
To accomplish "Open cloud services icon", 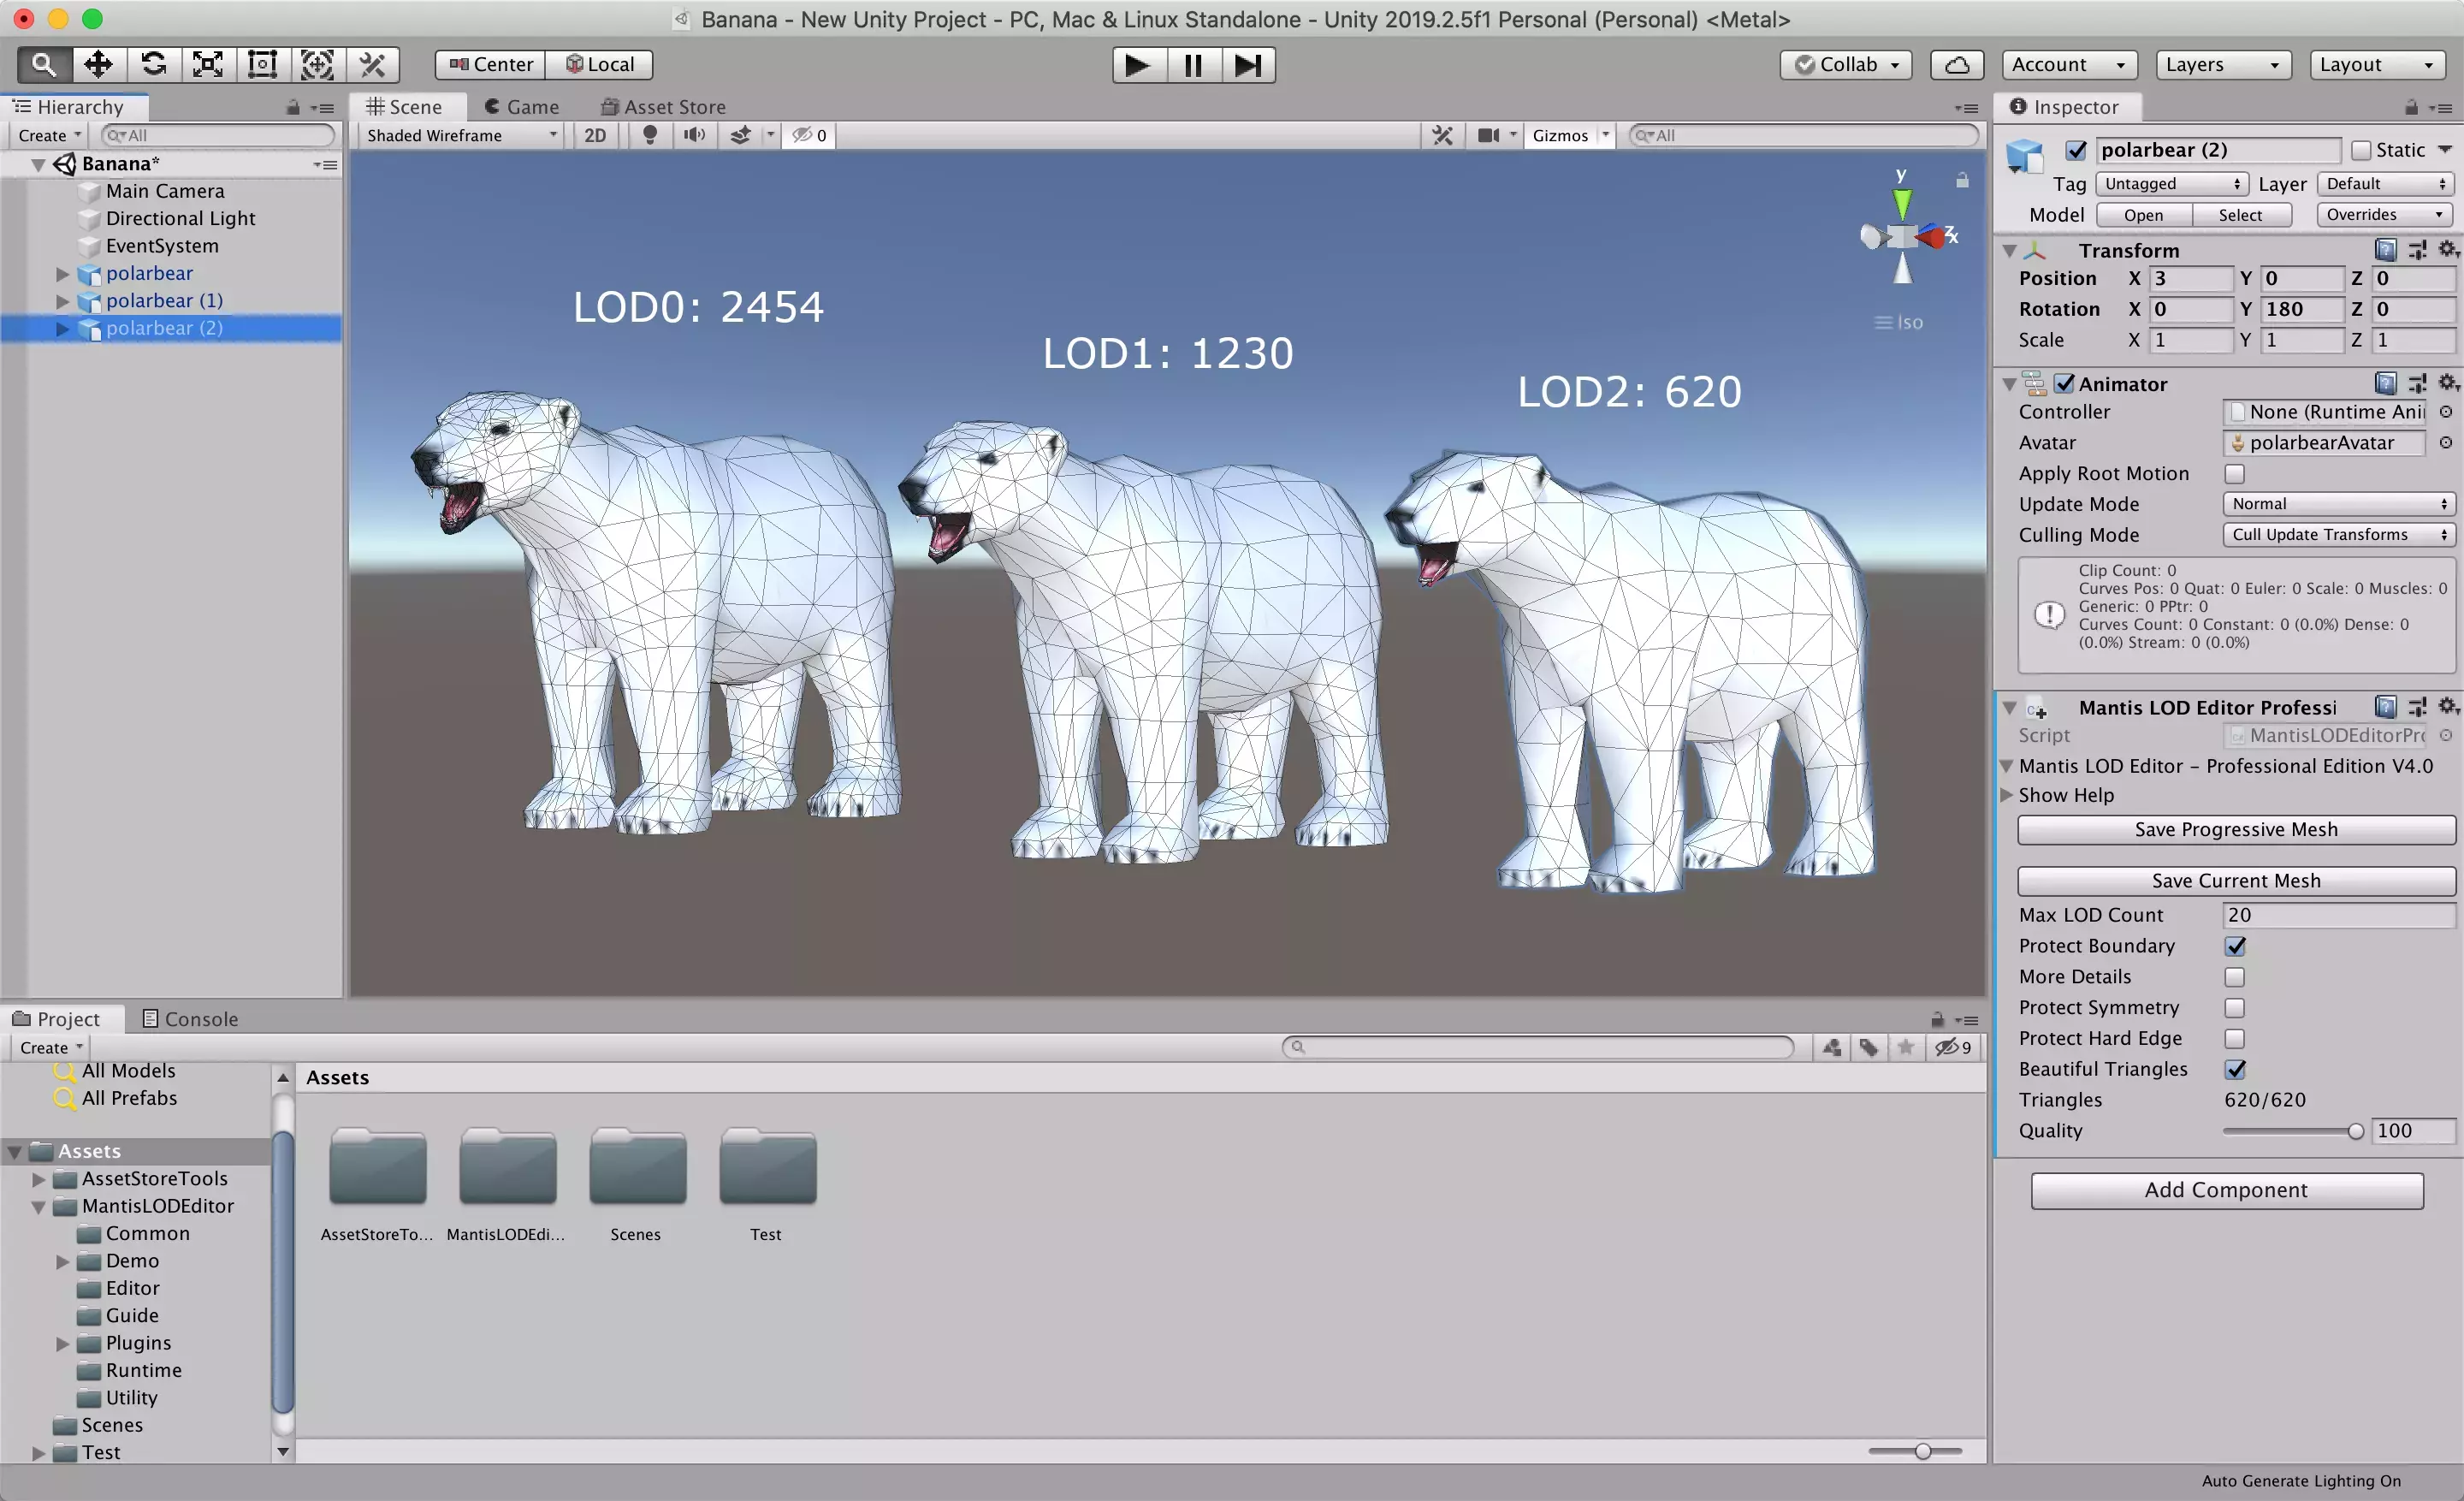I will tap(1957, 65).
